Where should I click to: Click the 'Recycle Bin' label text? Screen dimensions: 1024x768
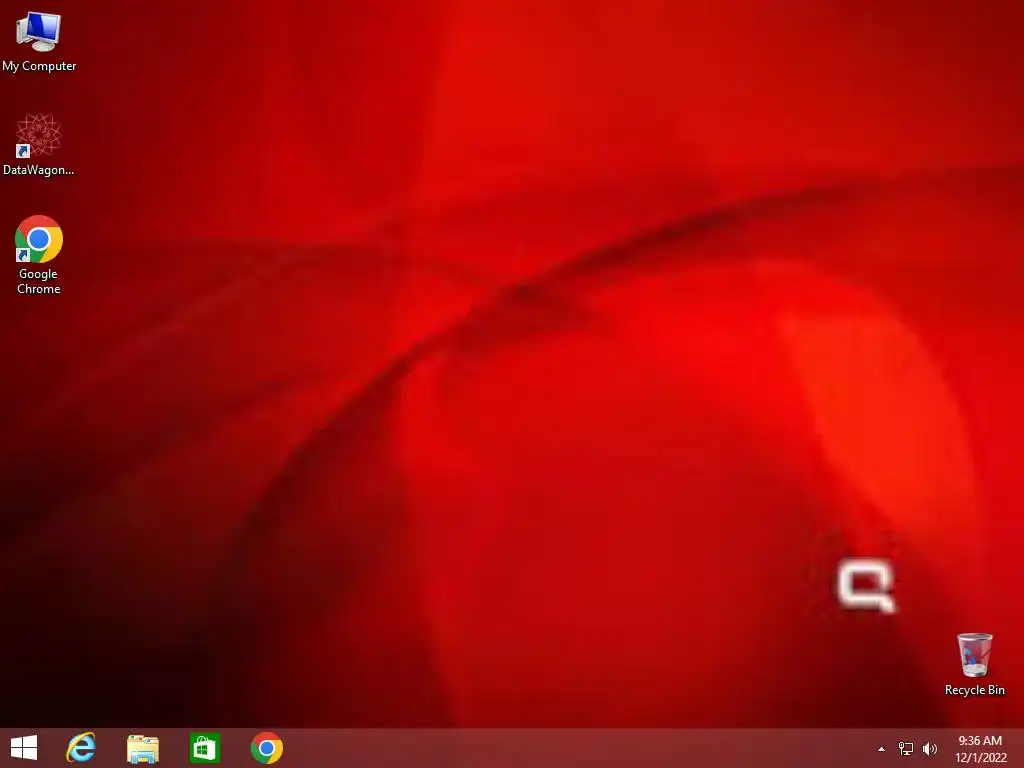[974, 690]
